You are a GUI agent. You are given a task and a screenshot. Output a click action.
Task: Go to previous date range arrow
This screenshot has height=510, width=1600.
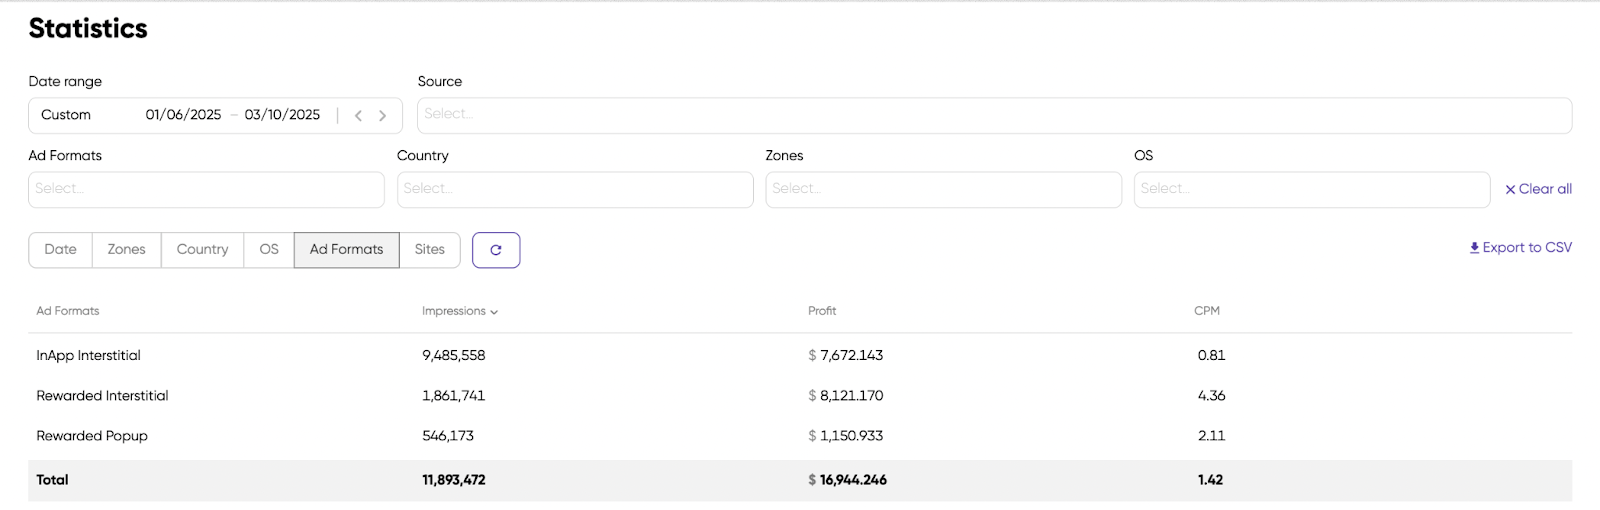pos(358,116)
